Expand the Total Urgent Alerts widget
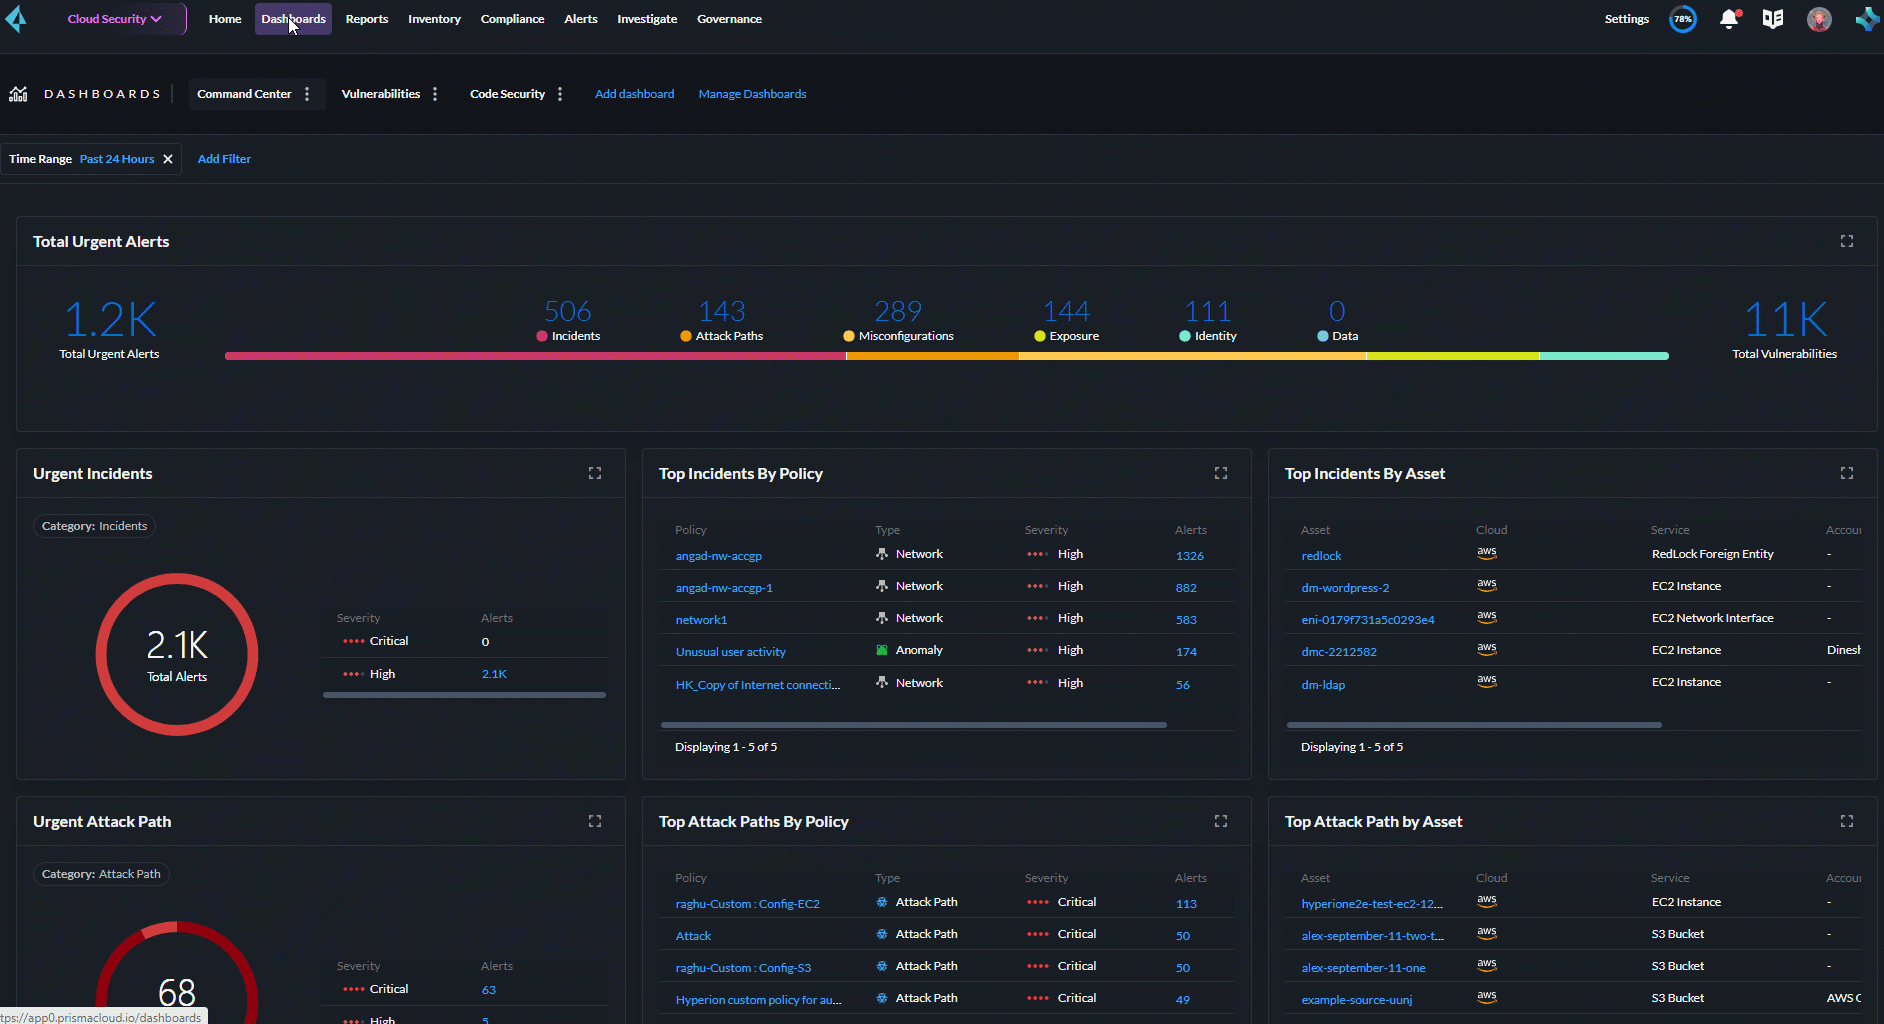The image size is (1884, 1024). tap(1847, 241)
